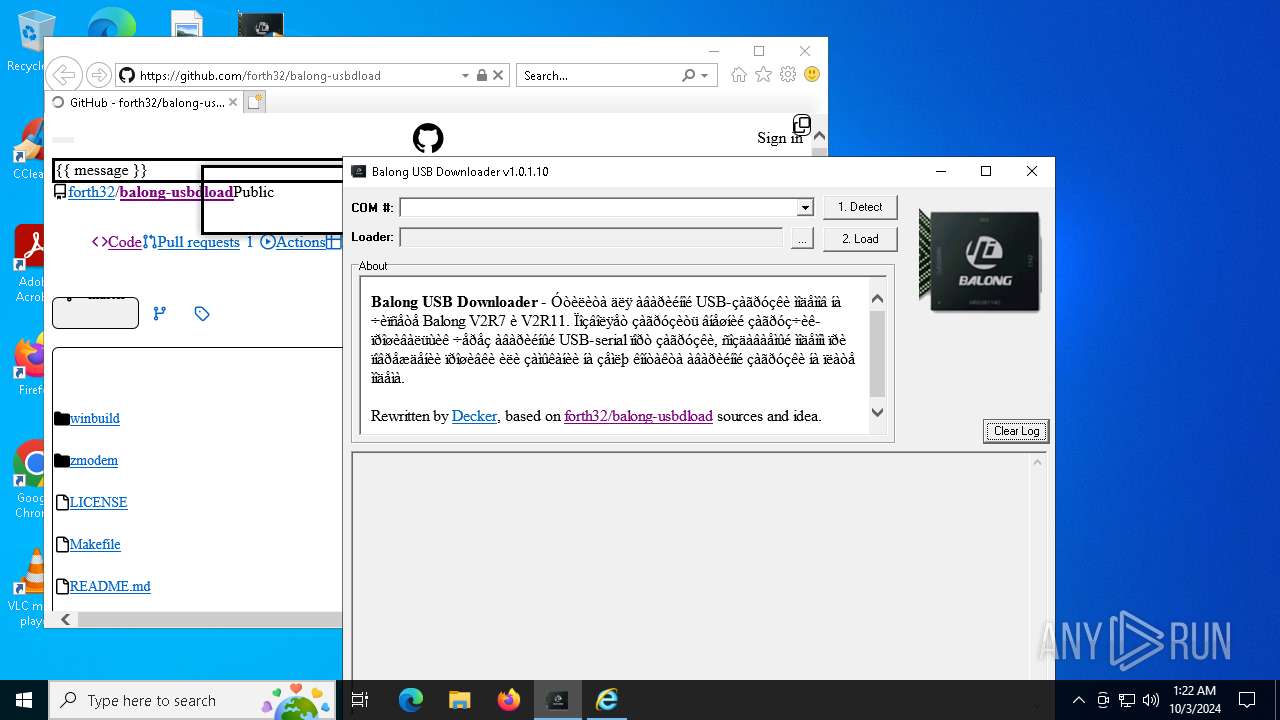1280x720 pixels.
Task: Open a new tab in Internet Explorer
Action: [x=255, y=102]
